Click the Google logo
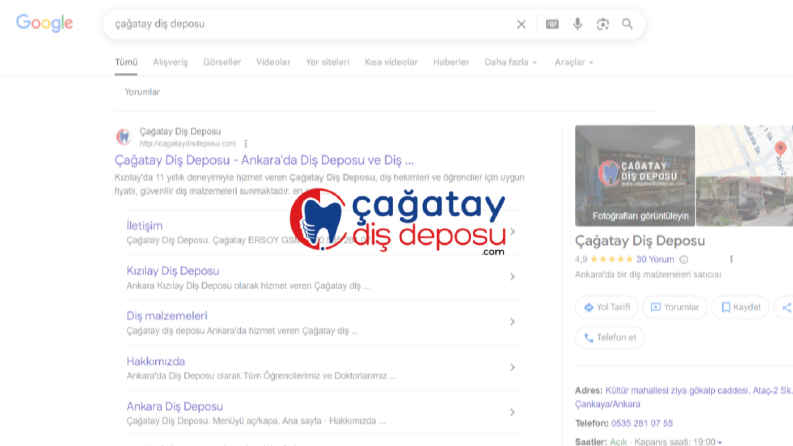This screenshot has width=793, height=446. (x=45, y=23)
